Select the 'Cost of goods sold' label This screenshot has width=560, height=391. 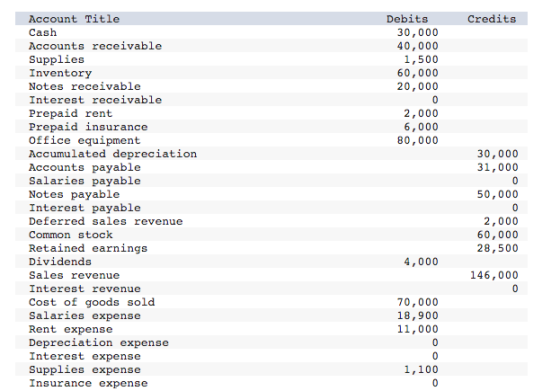tap(91, 302)
